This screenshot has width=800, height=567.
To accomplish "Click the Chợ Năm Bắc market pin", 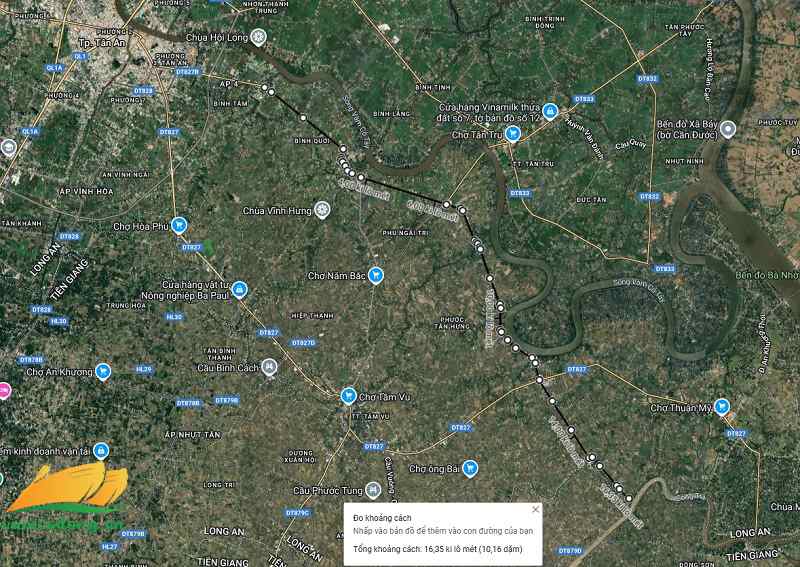I will pos(376,275).
